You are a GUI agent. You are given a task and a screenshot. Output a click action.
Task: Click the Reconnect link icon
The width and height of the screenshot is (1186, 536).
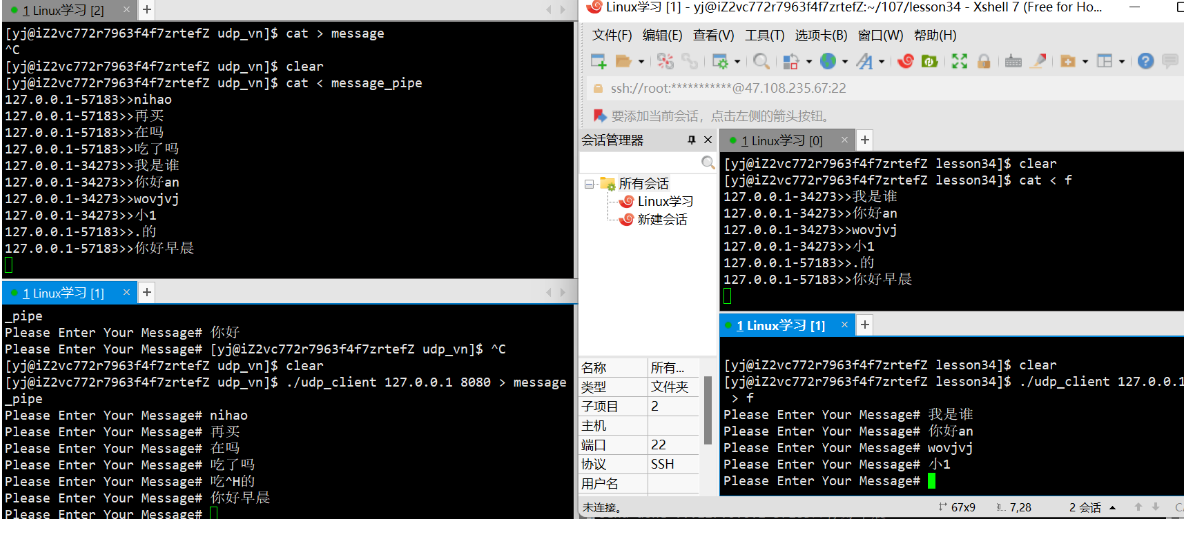pyautogui.click(x=689, y=61)
